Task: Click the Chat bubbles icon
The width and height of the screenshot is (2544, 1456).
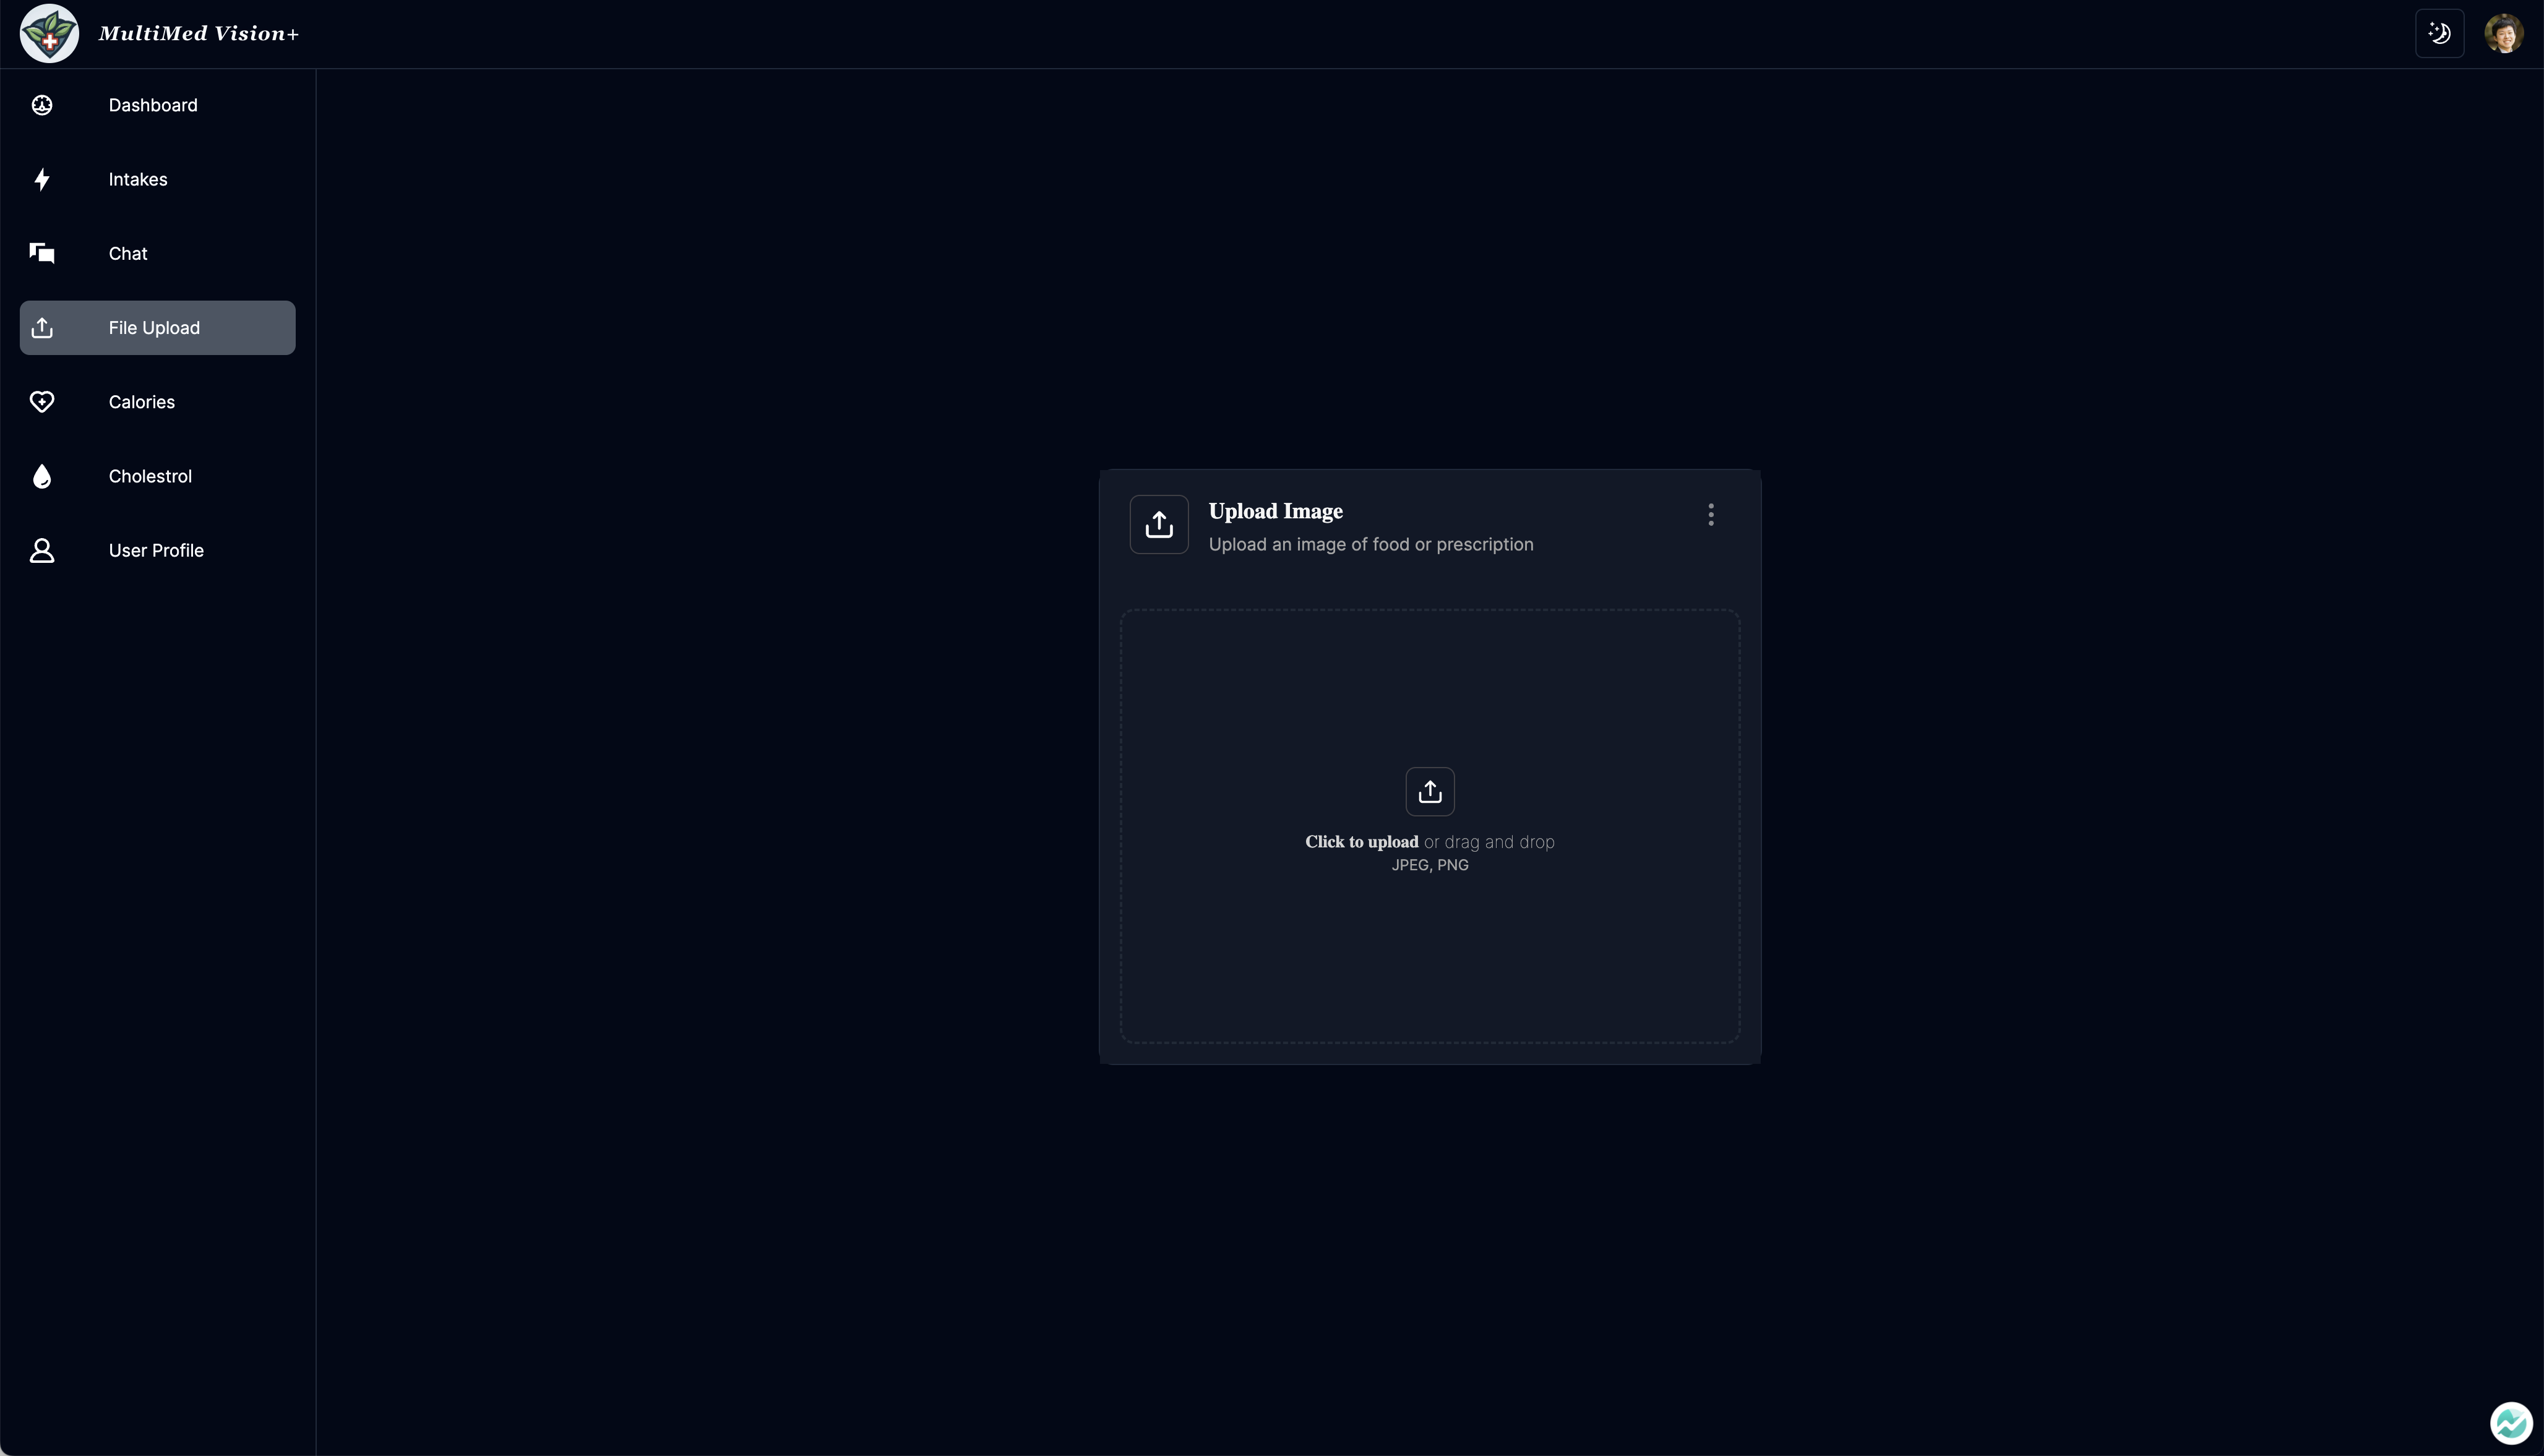Action: 42,253
